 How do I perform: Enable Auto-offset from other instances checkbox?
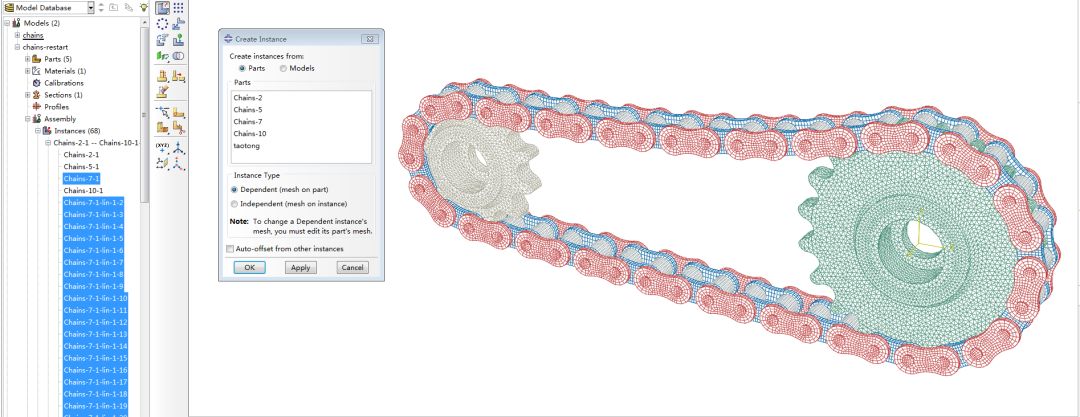(231, 248)
